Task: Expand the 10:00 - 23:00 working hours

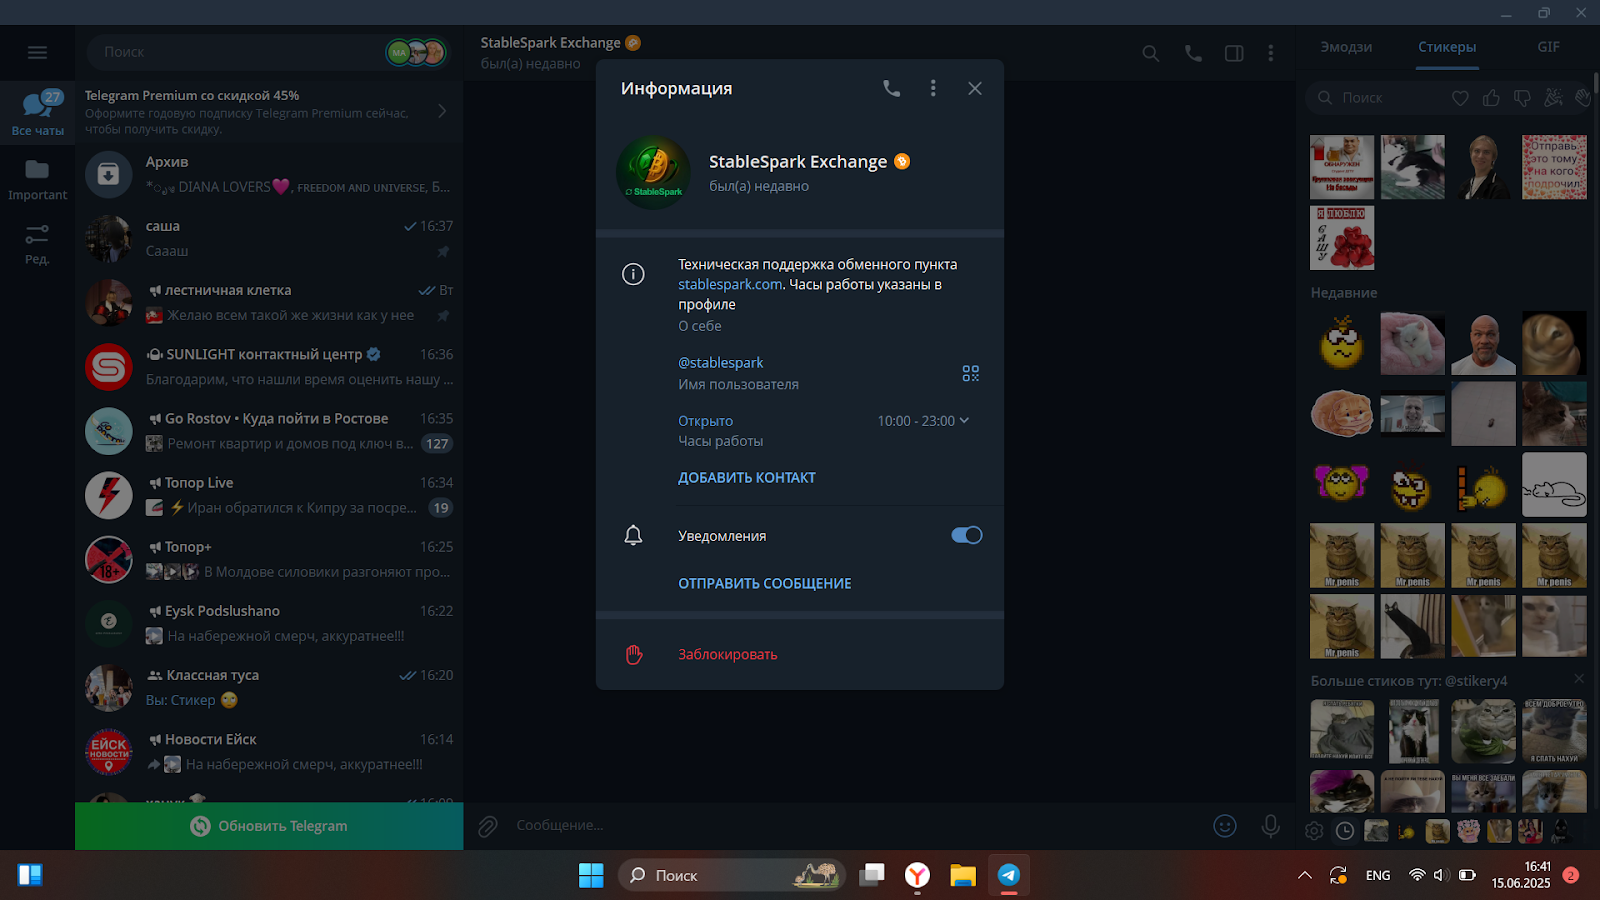Action: click(x=923, y=421)
